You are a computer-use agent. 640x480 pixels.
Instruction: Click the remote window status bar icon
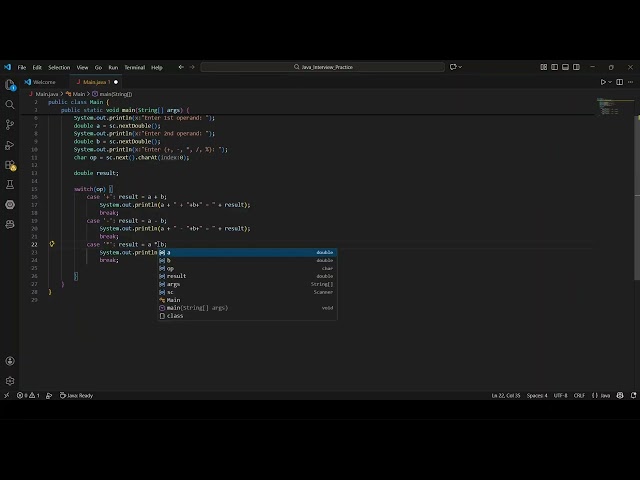click(x=7, y=395)
